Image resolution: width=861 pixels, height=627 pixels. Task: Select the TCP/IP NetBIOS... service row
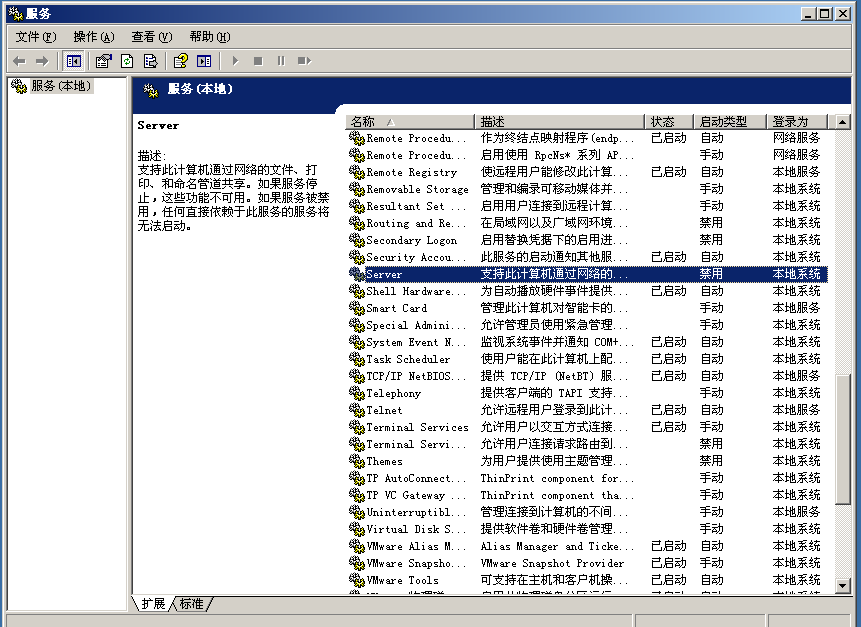pyautogui.click(x=587, y=376)
